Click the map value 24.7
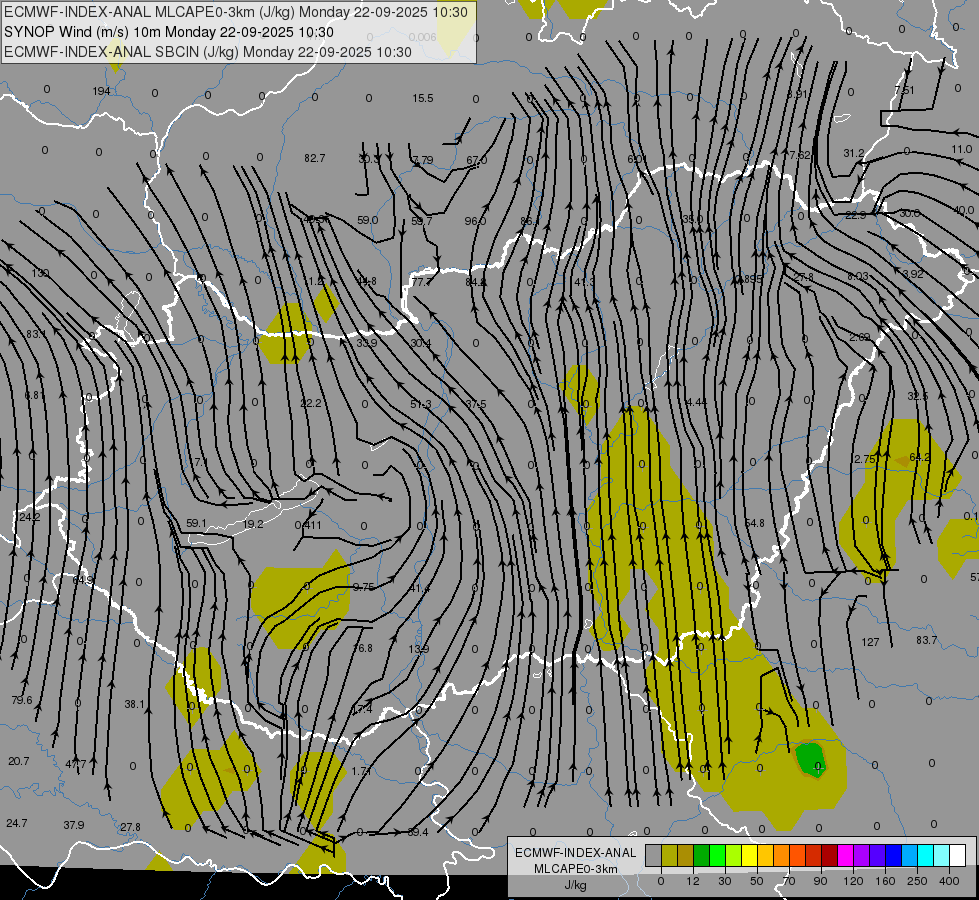 pyautogui.click(x=17, y=823)
